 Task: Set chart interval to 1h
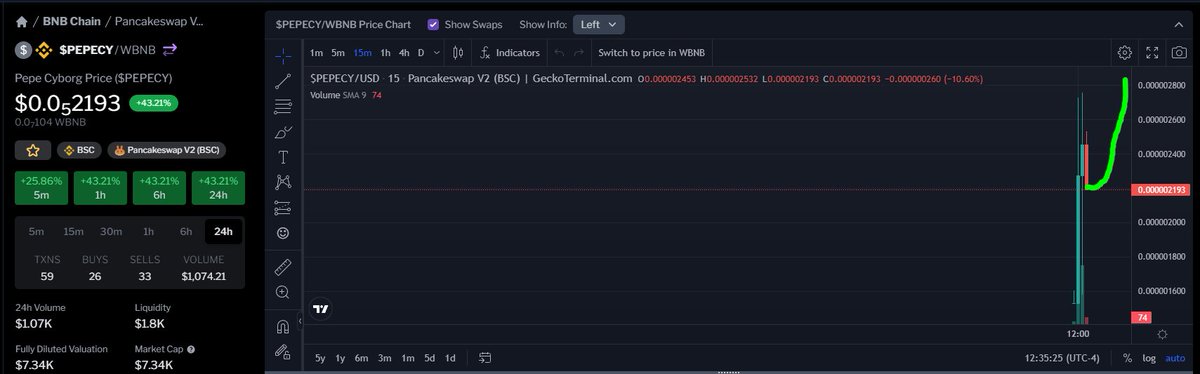tap(385, 53)
